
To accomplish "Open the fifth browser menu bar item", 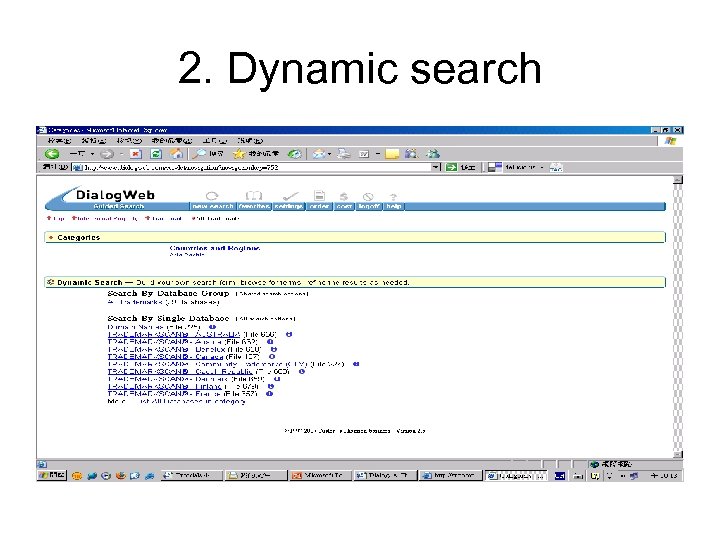I will point(215,141).
